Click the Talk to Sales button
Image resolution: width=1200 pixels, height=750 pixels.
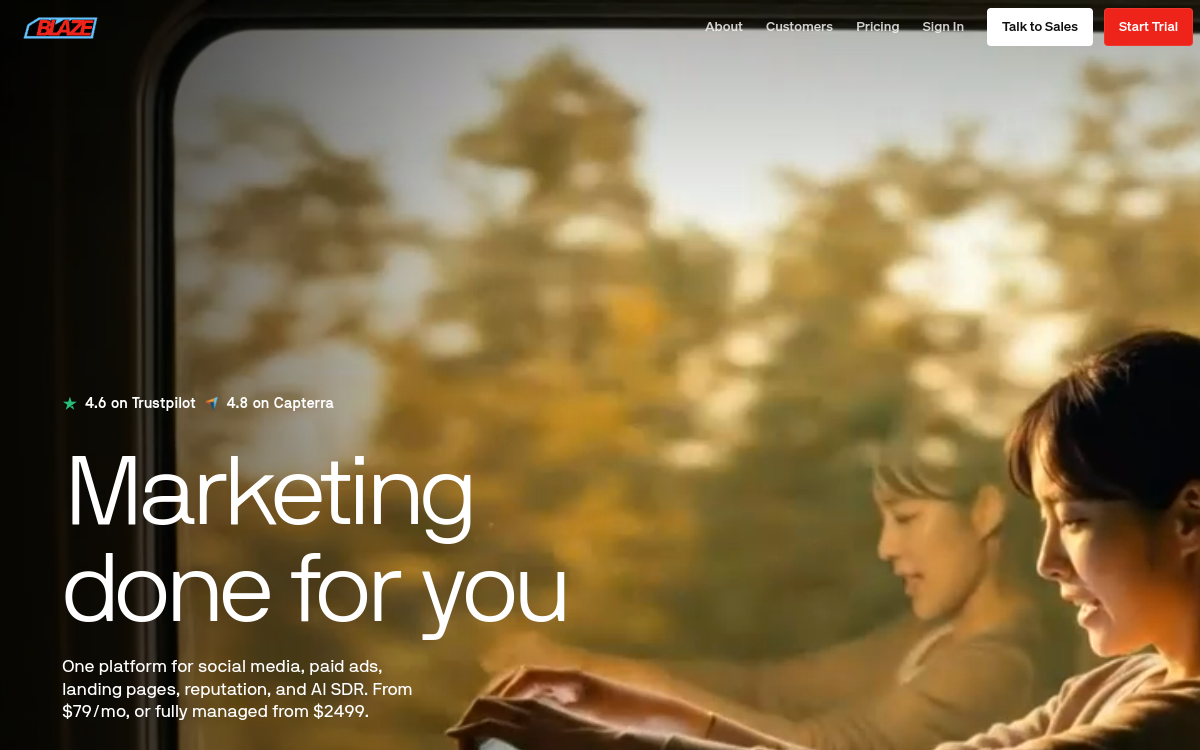1040,27
